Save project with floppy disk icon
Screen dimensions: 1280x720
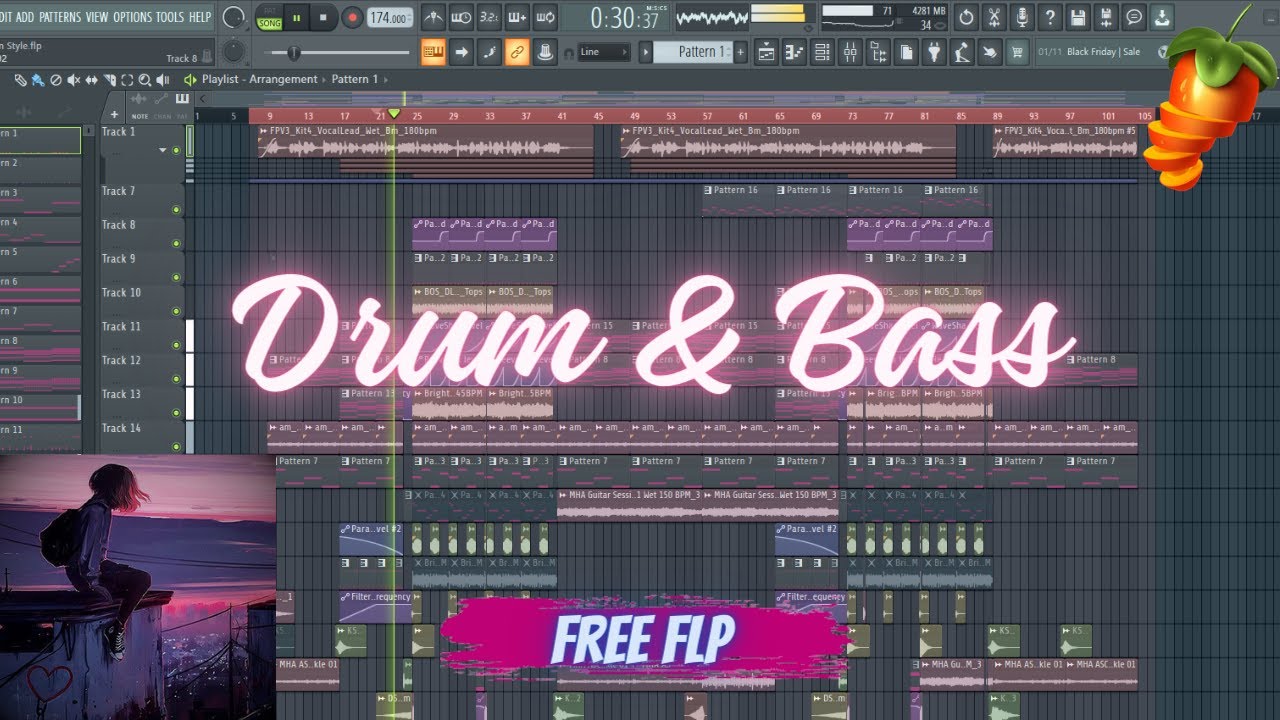tap(1077, 17)
